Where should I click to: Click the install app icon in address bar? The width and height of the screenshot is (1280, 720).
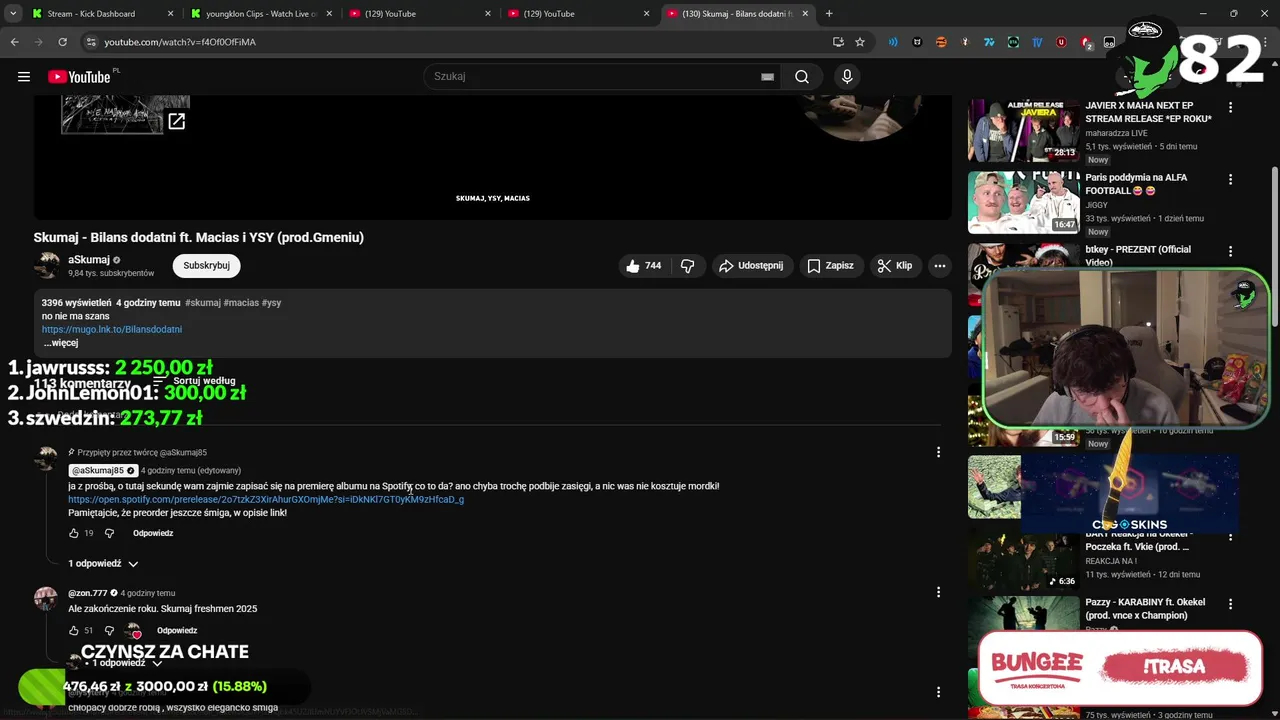tap(838, 42)
